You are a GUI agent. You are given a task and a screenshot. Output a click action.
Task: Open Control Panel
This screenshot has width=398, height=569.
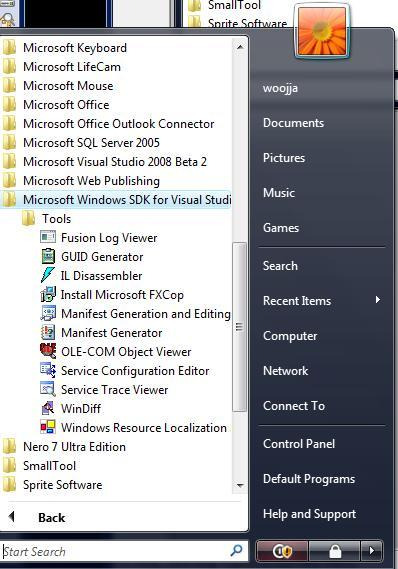click(299, 443)
